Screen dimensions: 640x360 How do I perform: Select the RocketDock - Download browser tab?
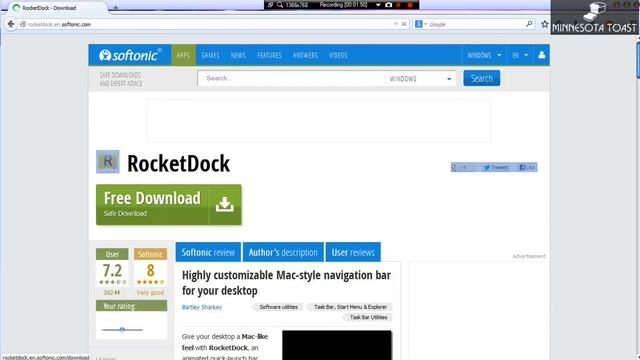[57, 8]
